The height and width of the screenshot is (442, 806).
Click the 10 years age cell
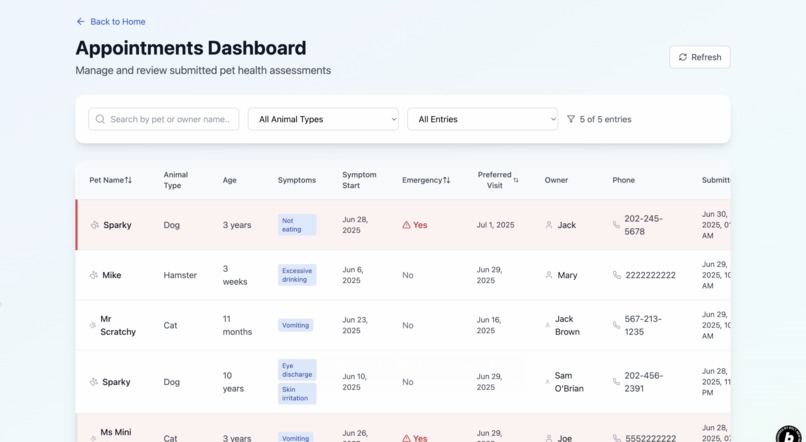tap(233, 382)
